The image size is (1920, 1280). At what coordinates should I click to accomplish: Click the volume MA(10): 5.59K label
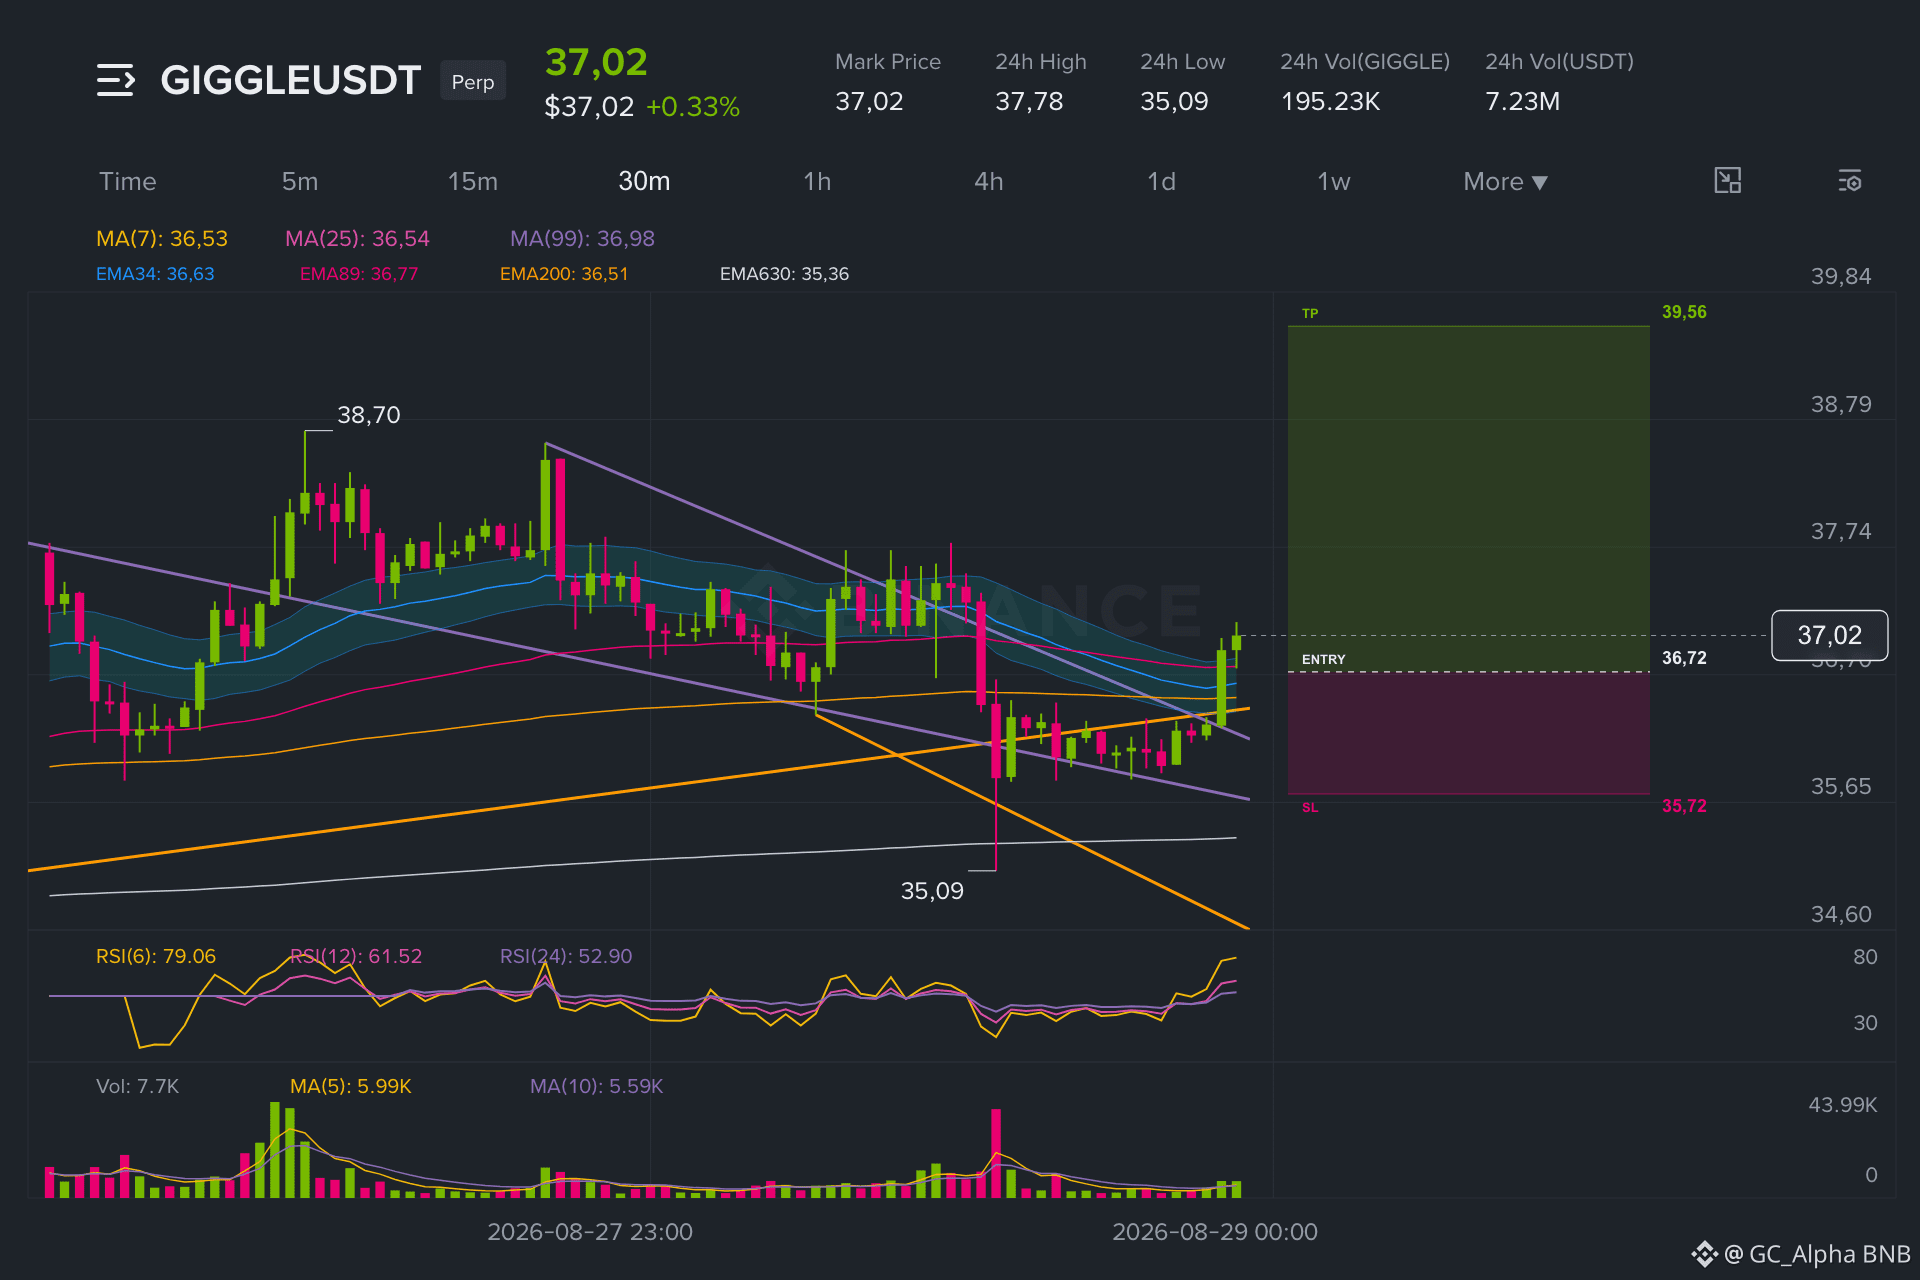tap(596, 1086)
